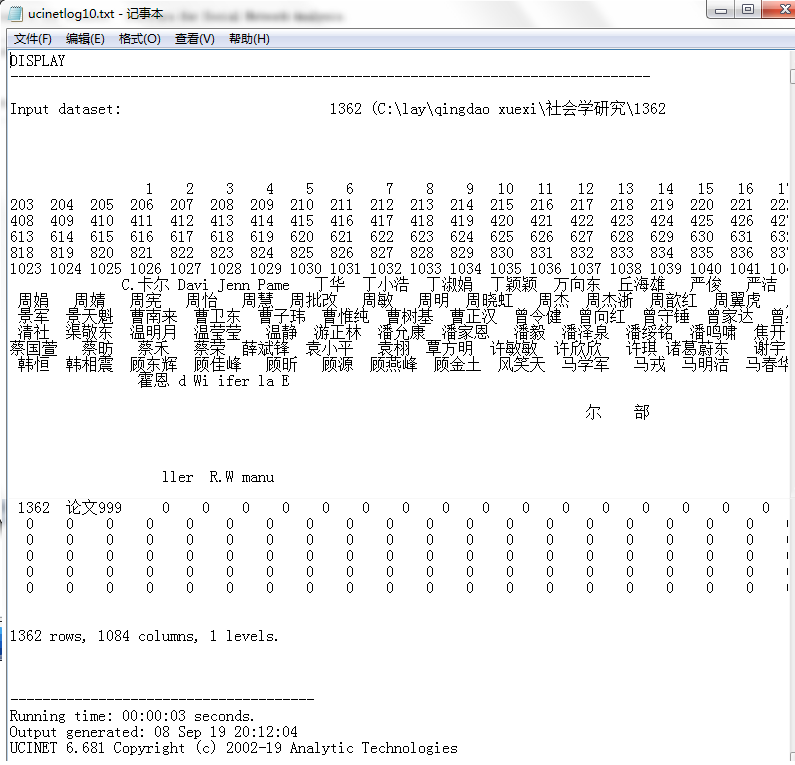Click the column number 1023
795x765 pixels.
[x=26, y=268]
